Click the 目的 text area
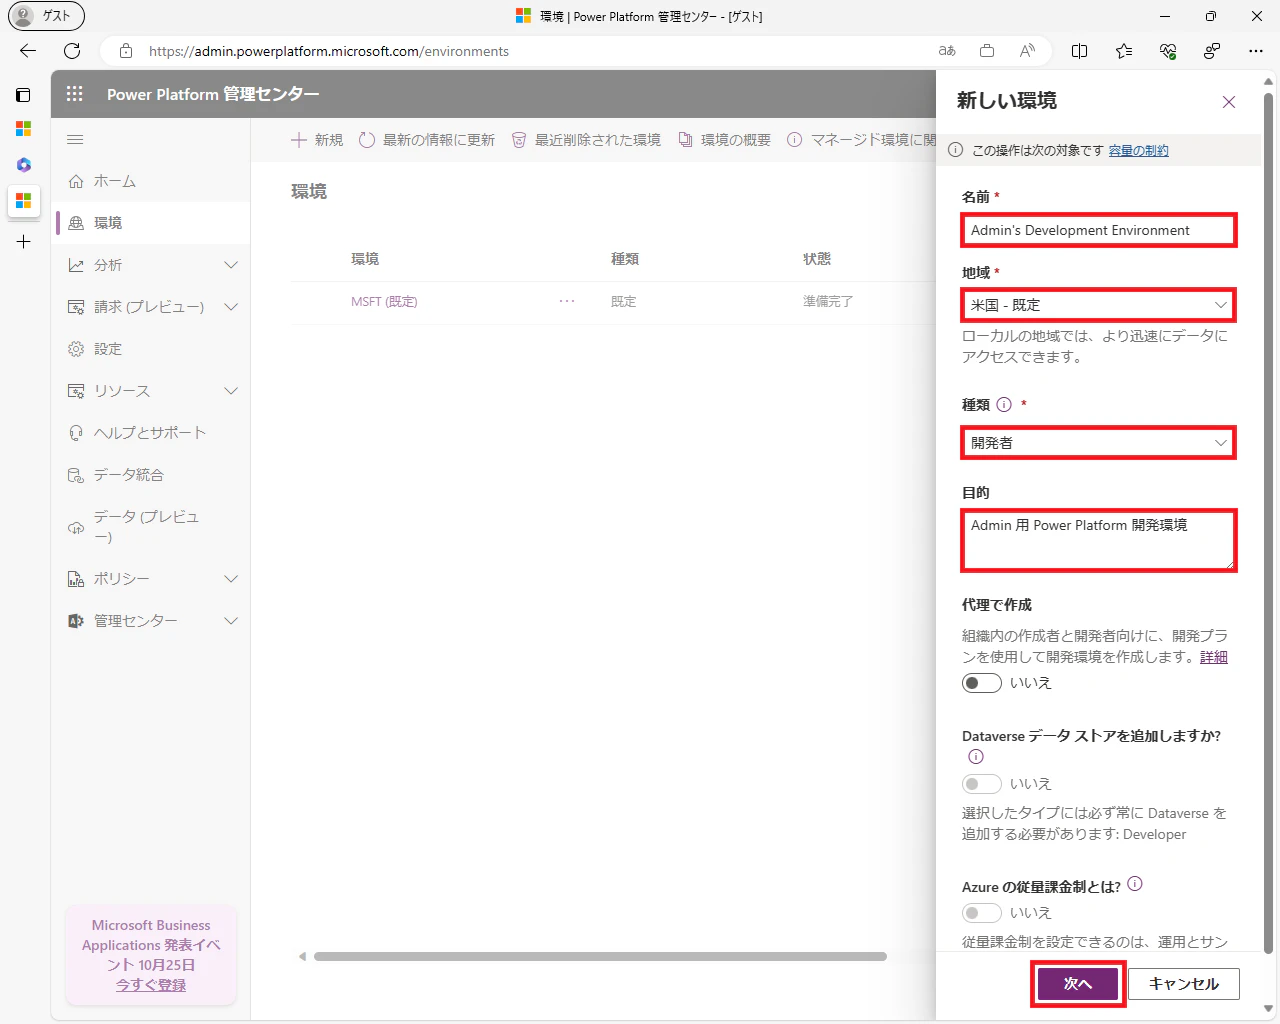The height and width of the screenshot is (1024, 1280). (1098, 540)
